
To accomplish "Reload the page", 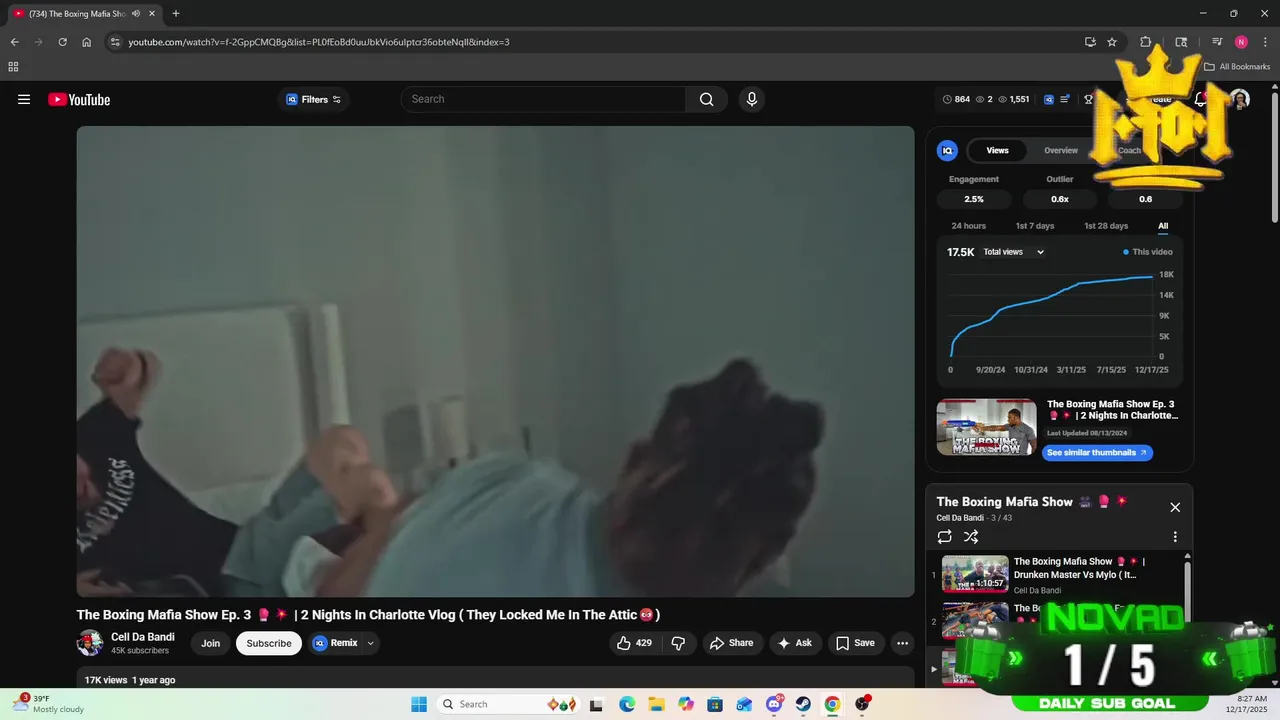I will 62,42.
